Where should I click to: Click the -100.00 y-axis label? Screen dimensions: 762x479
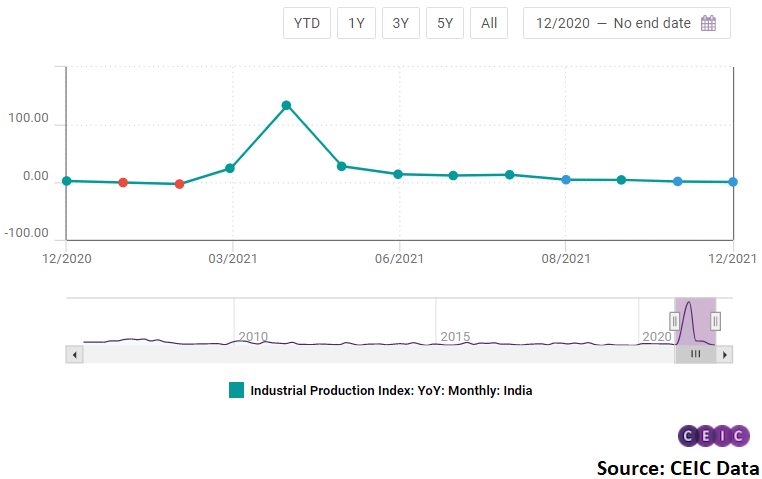coord(26,233)
